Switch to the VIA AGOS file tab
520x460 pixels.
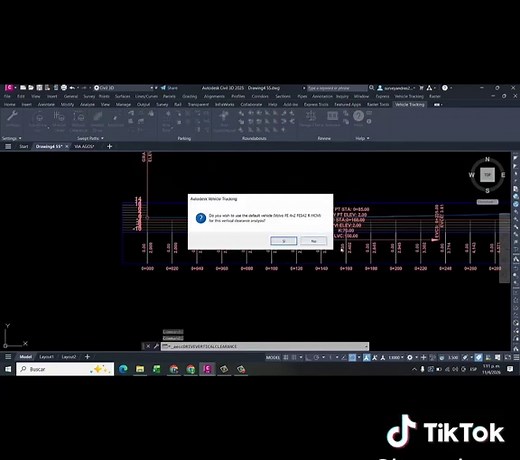84,146
